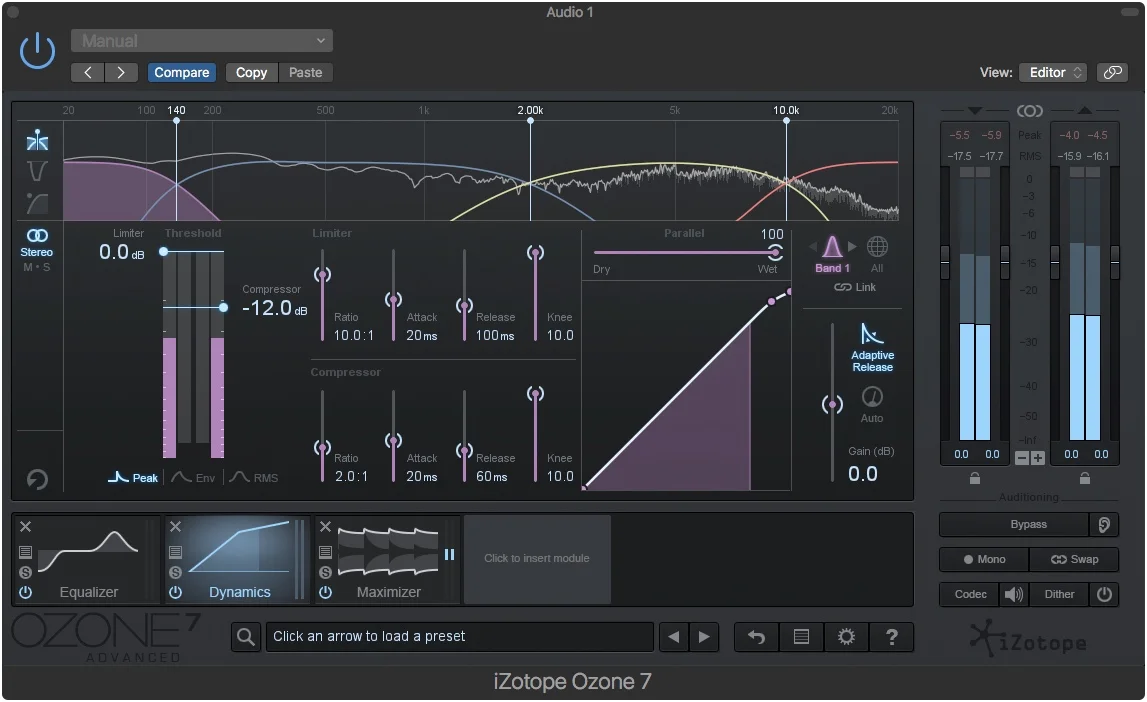Open the Editor view selector
This screenshot has height=702, width=1147.
pos(1051,72)
